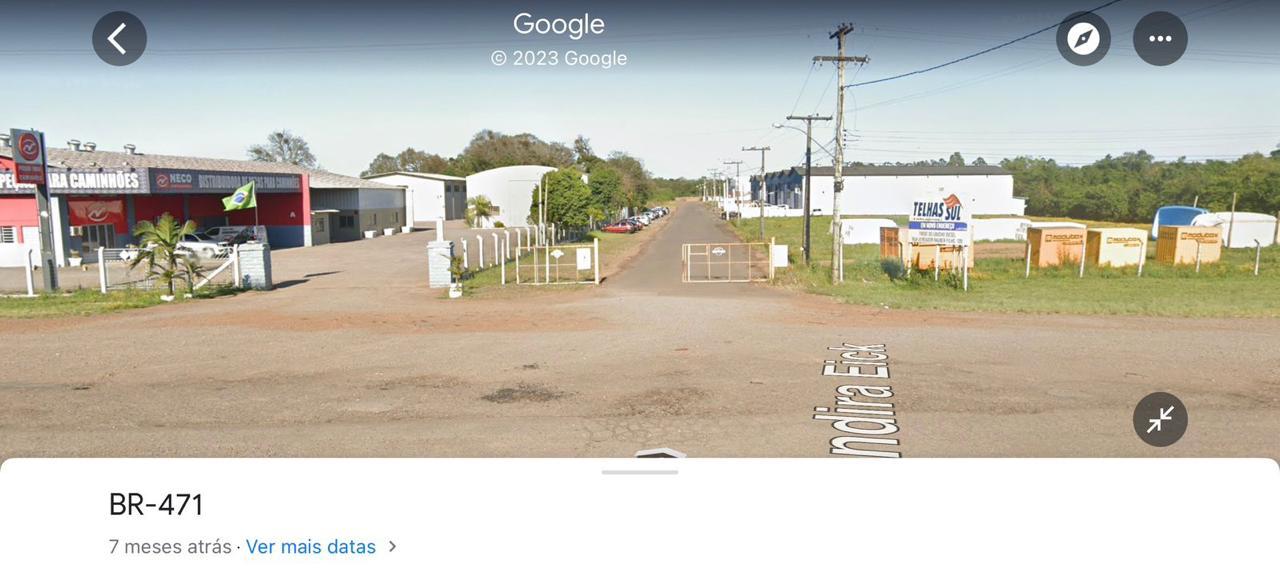The image size is (1280, 569).
Task: Move to the metal gate on the road
Action: pyautogui.click(x=727, y=262)
